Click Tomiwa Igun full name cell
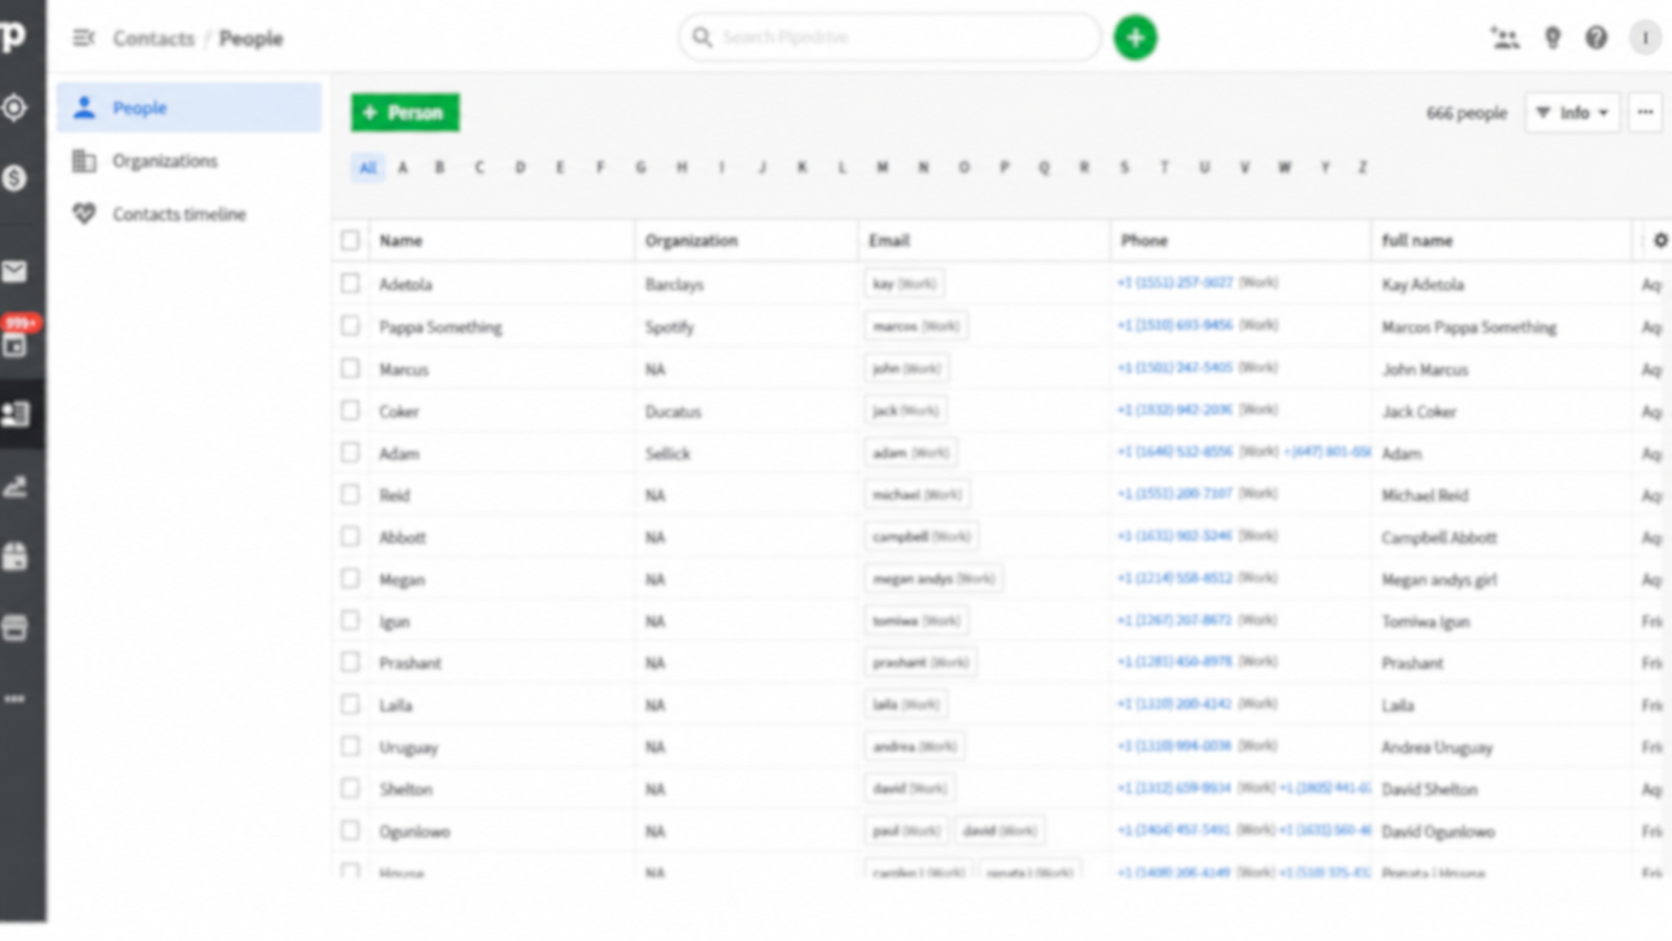The width and height of the screenshot is (1672, 941). [x=1425, y=621]
